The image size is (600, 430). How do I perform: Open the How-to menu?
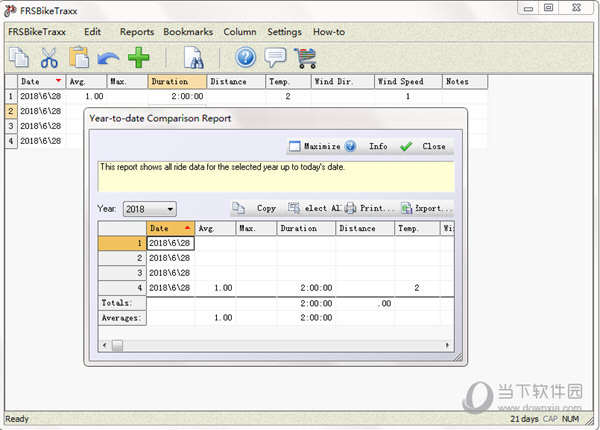[x=329, y=32]
